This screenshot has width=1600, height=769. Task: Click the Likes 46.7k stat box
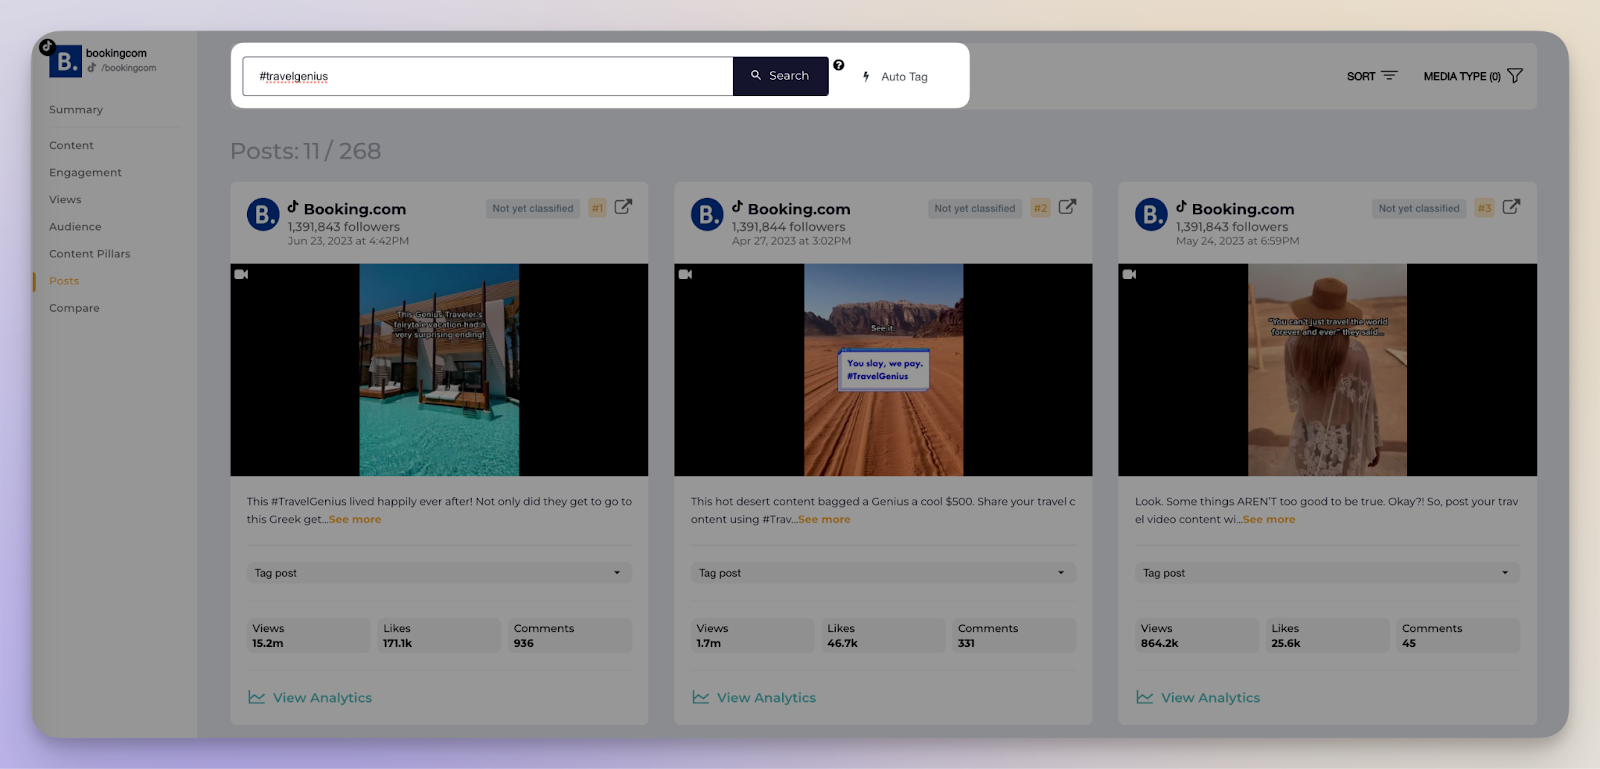pos(883,636)
